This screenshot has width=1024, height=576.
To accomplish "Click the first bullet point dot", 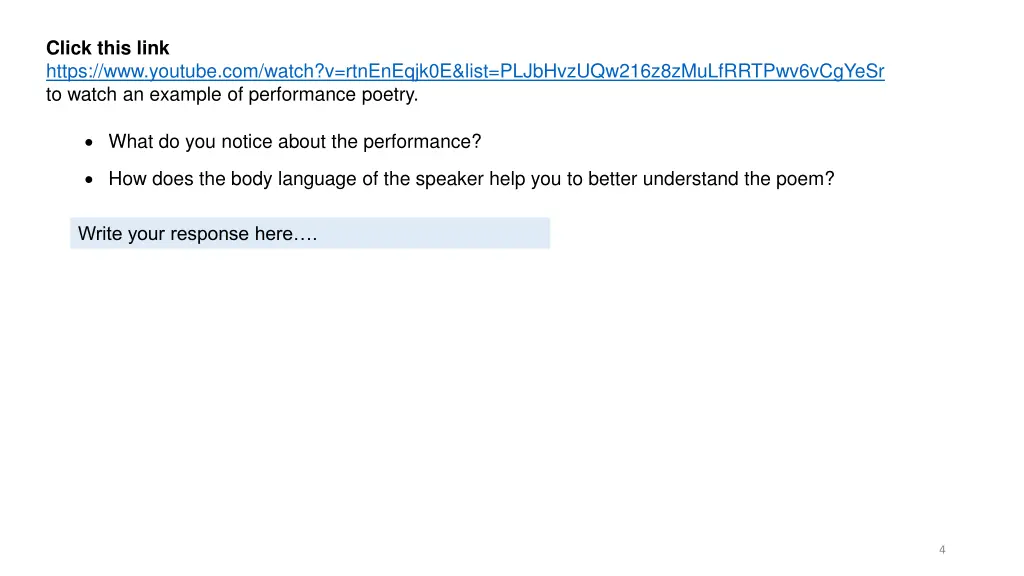I will coord(89,142).
